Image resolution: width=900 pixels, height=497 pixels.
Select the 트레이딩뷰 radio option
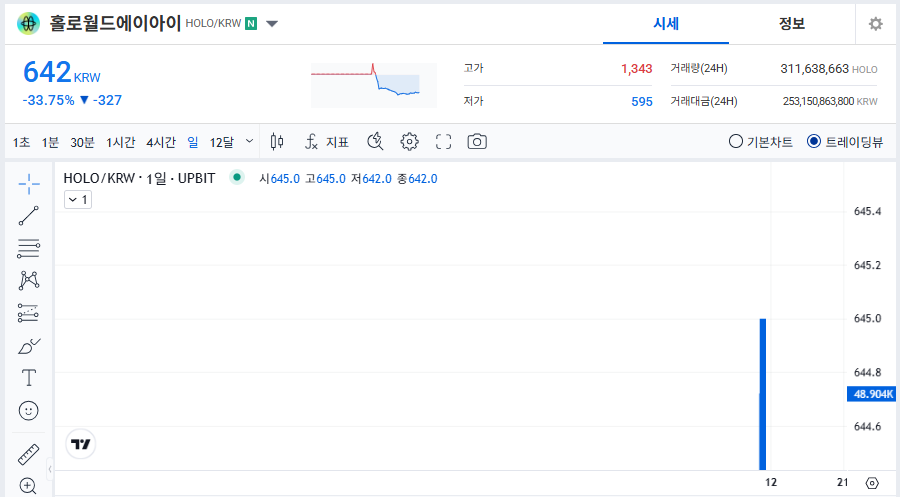pos(845,142)
